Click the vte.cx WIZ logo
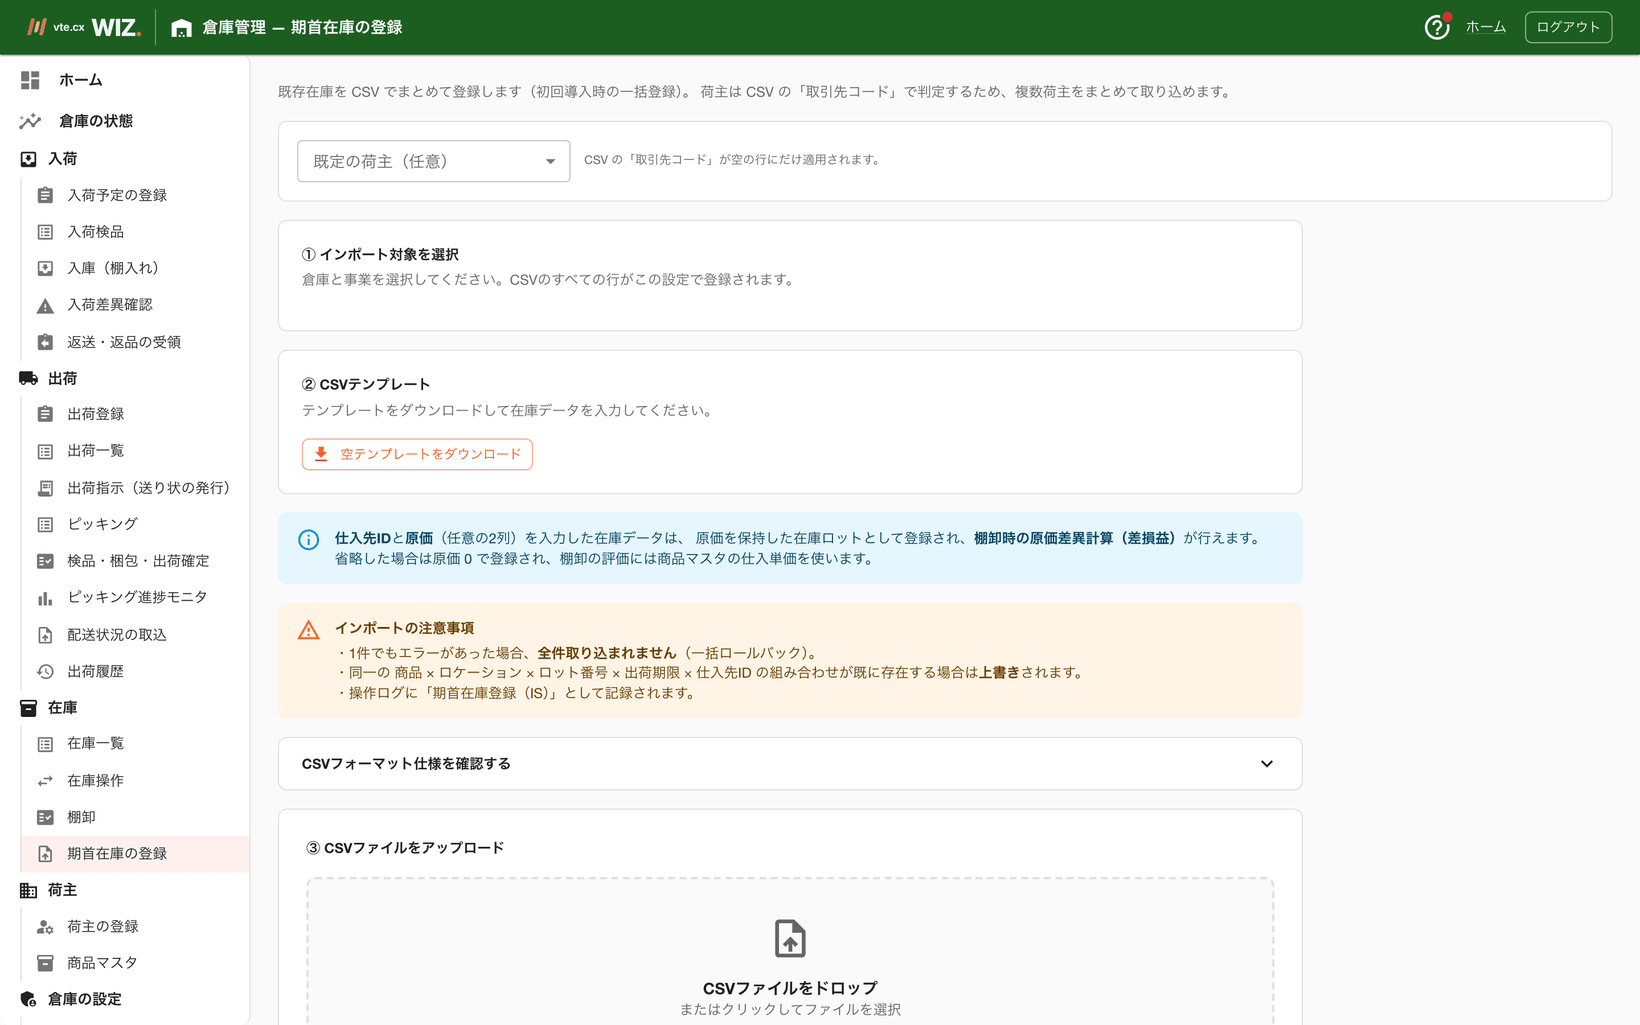Image resolution: width=1640 pixels, height=1025 pixels. (84, 27)
